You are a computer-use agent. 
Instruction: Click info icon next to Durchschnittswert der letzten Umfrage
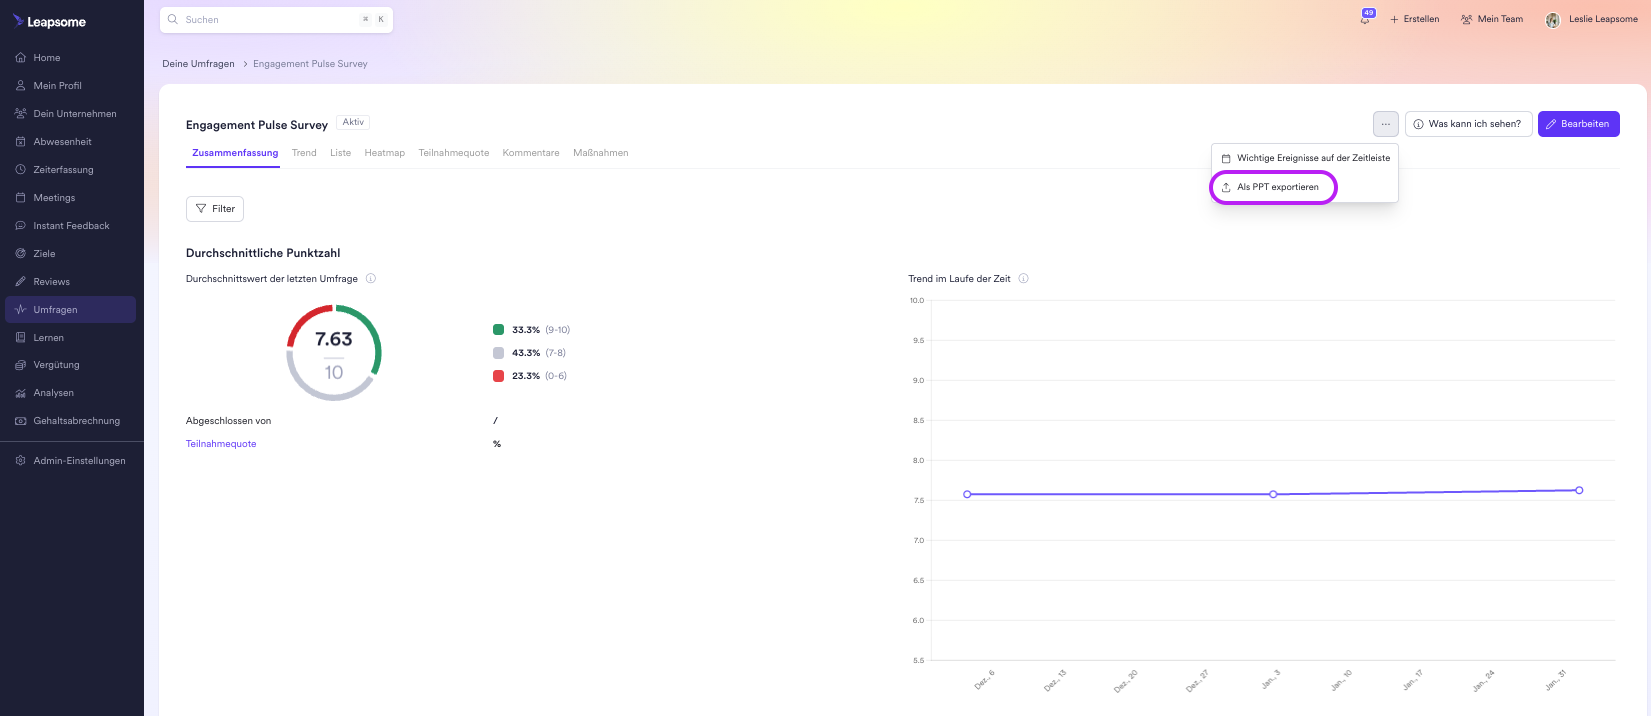coord(371,279)
